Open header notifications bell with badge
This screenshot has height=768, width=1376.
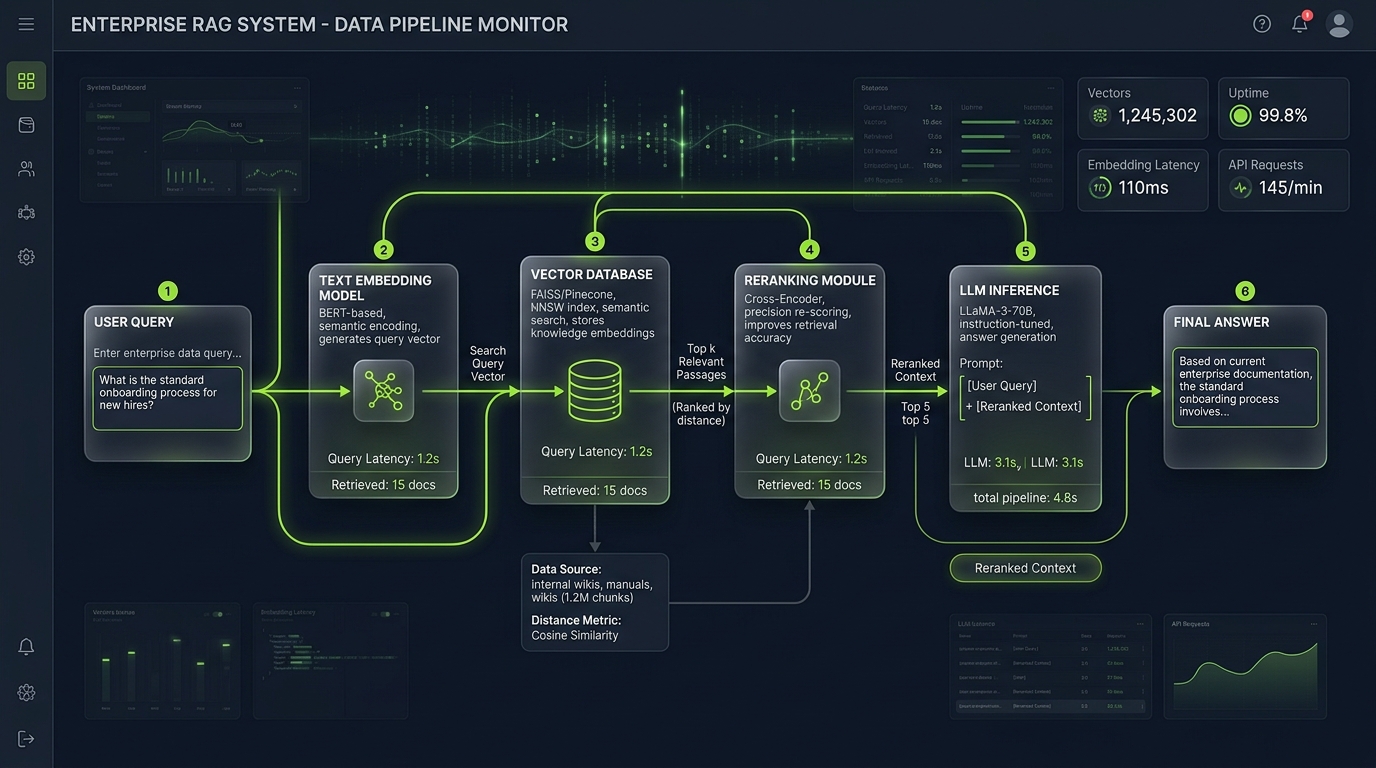click(x=1300, y=23)
